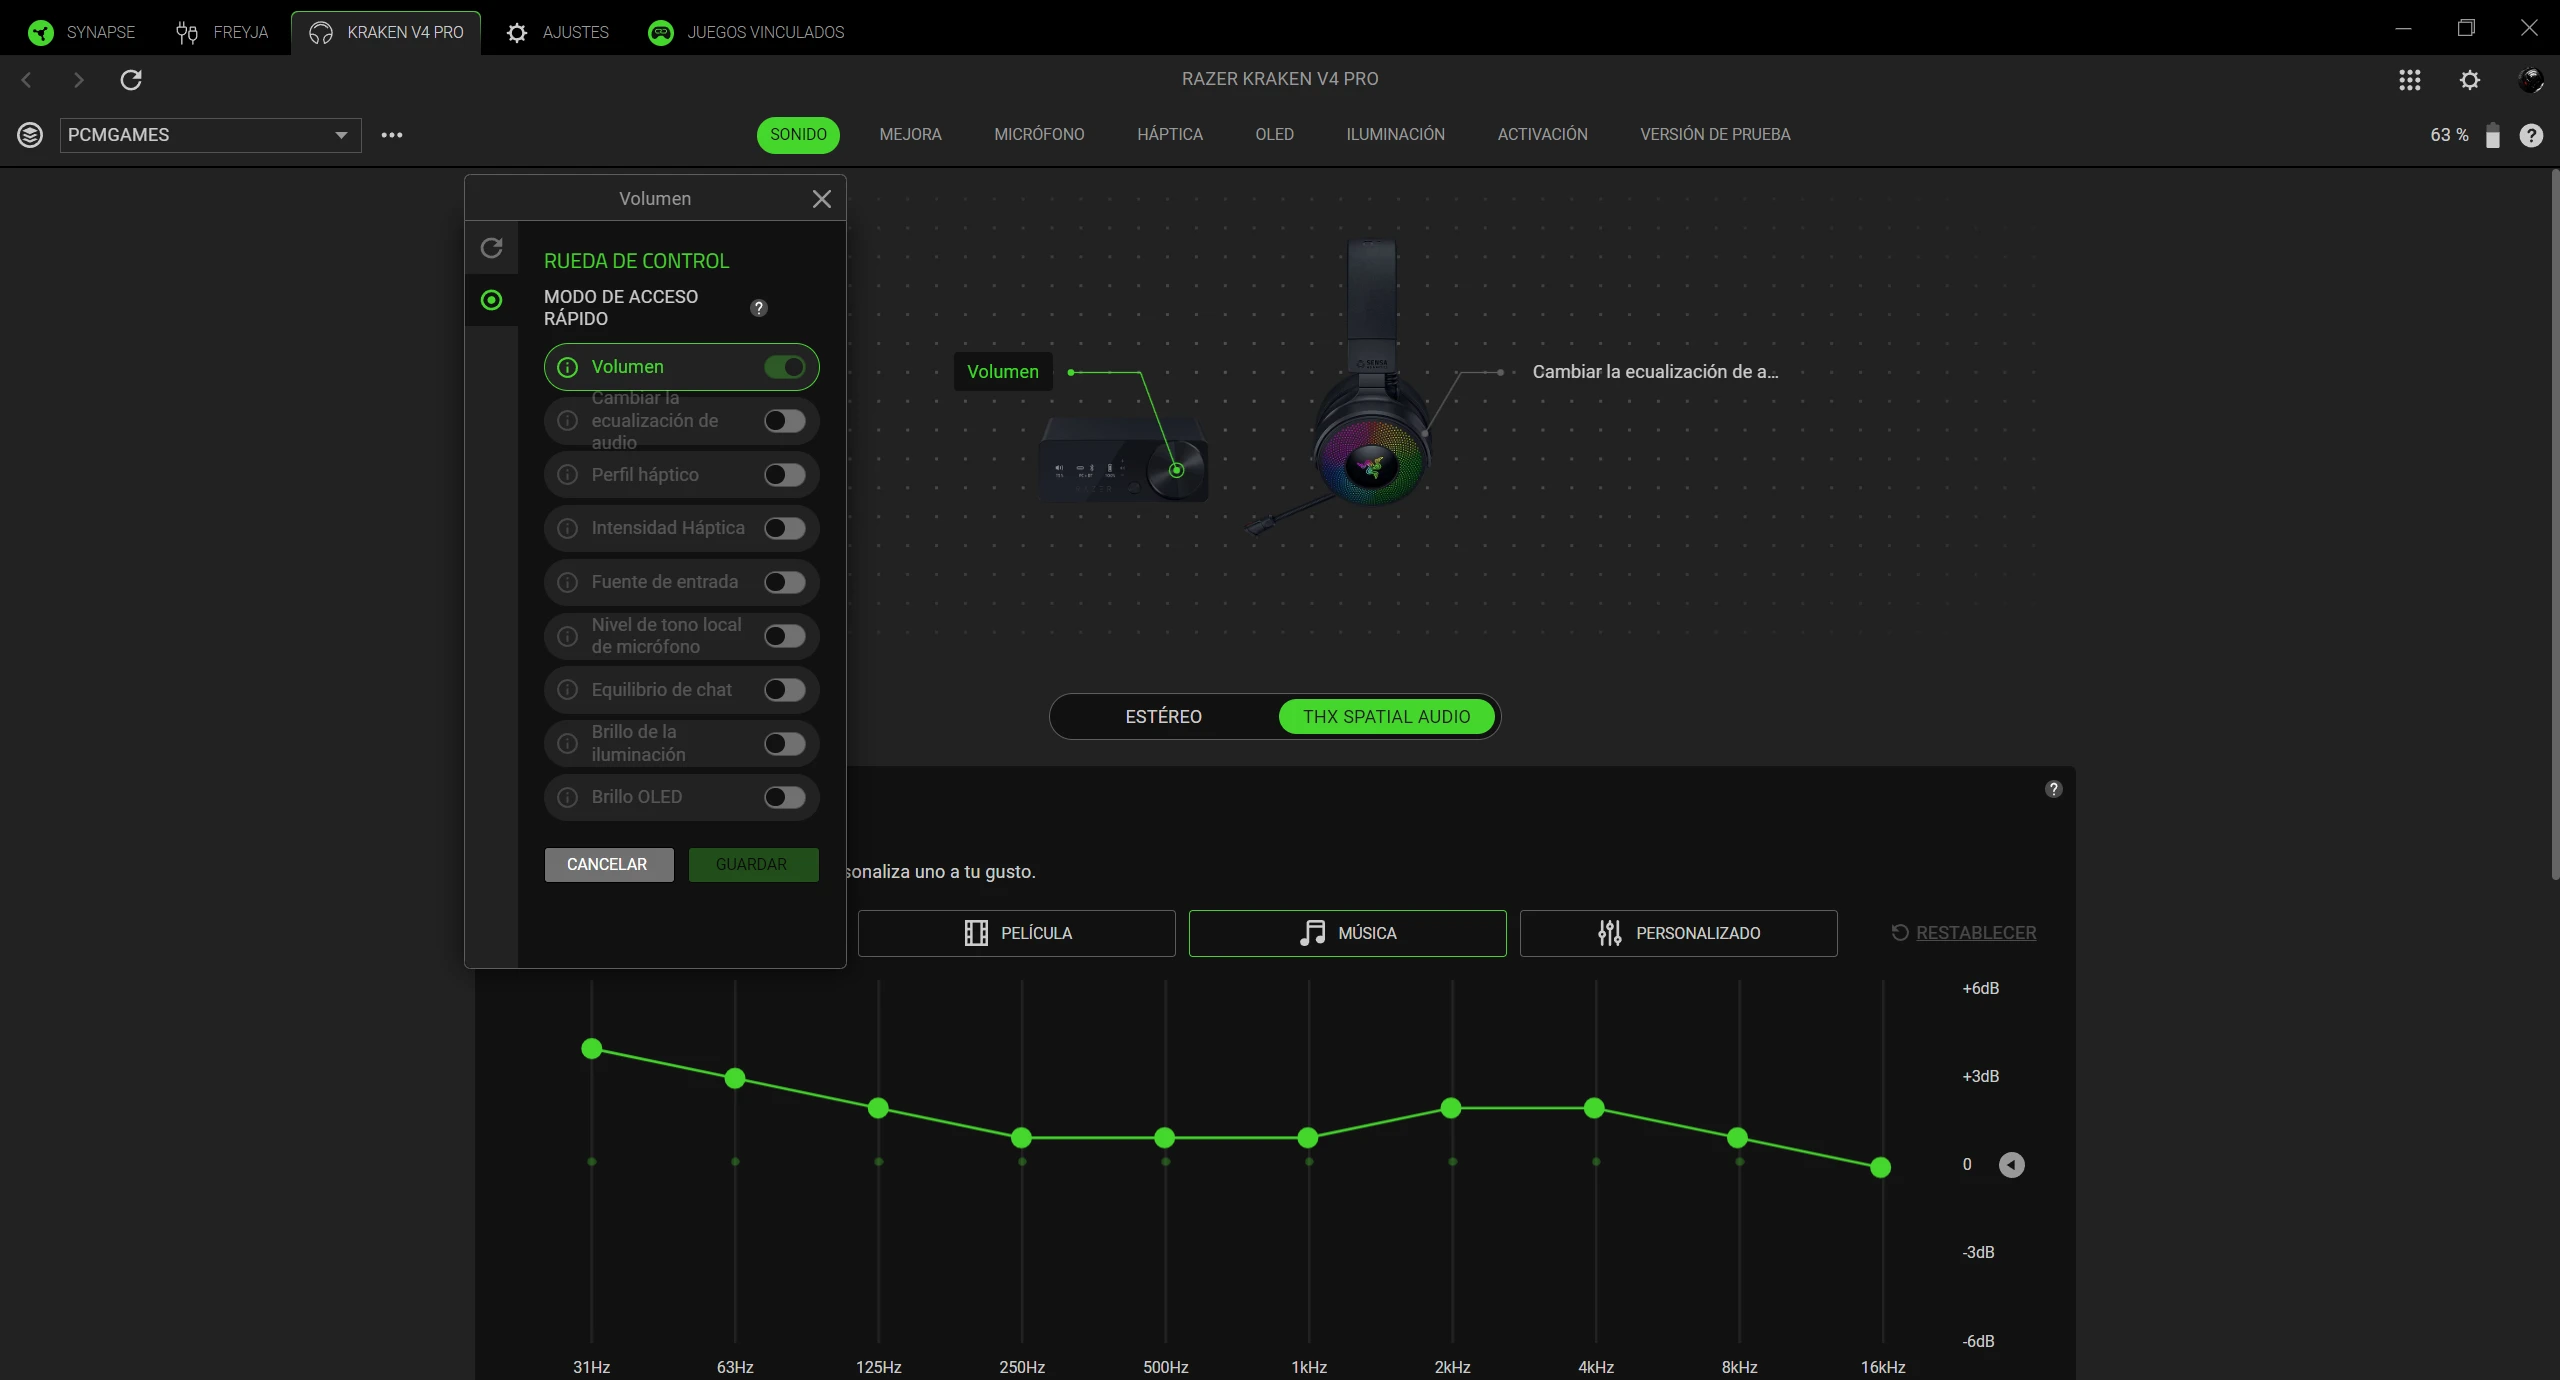Enable the Equilibrio de chat toggle

785,690
